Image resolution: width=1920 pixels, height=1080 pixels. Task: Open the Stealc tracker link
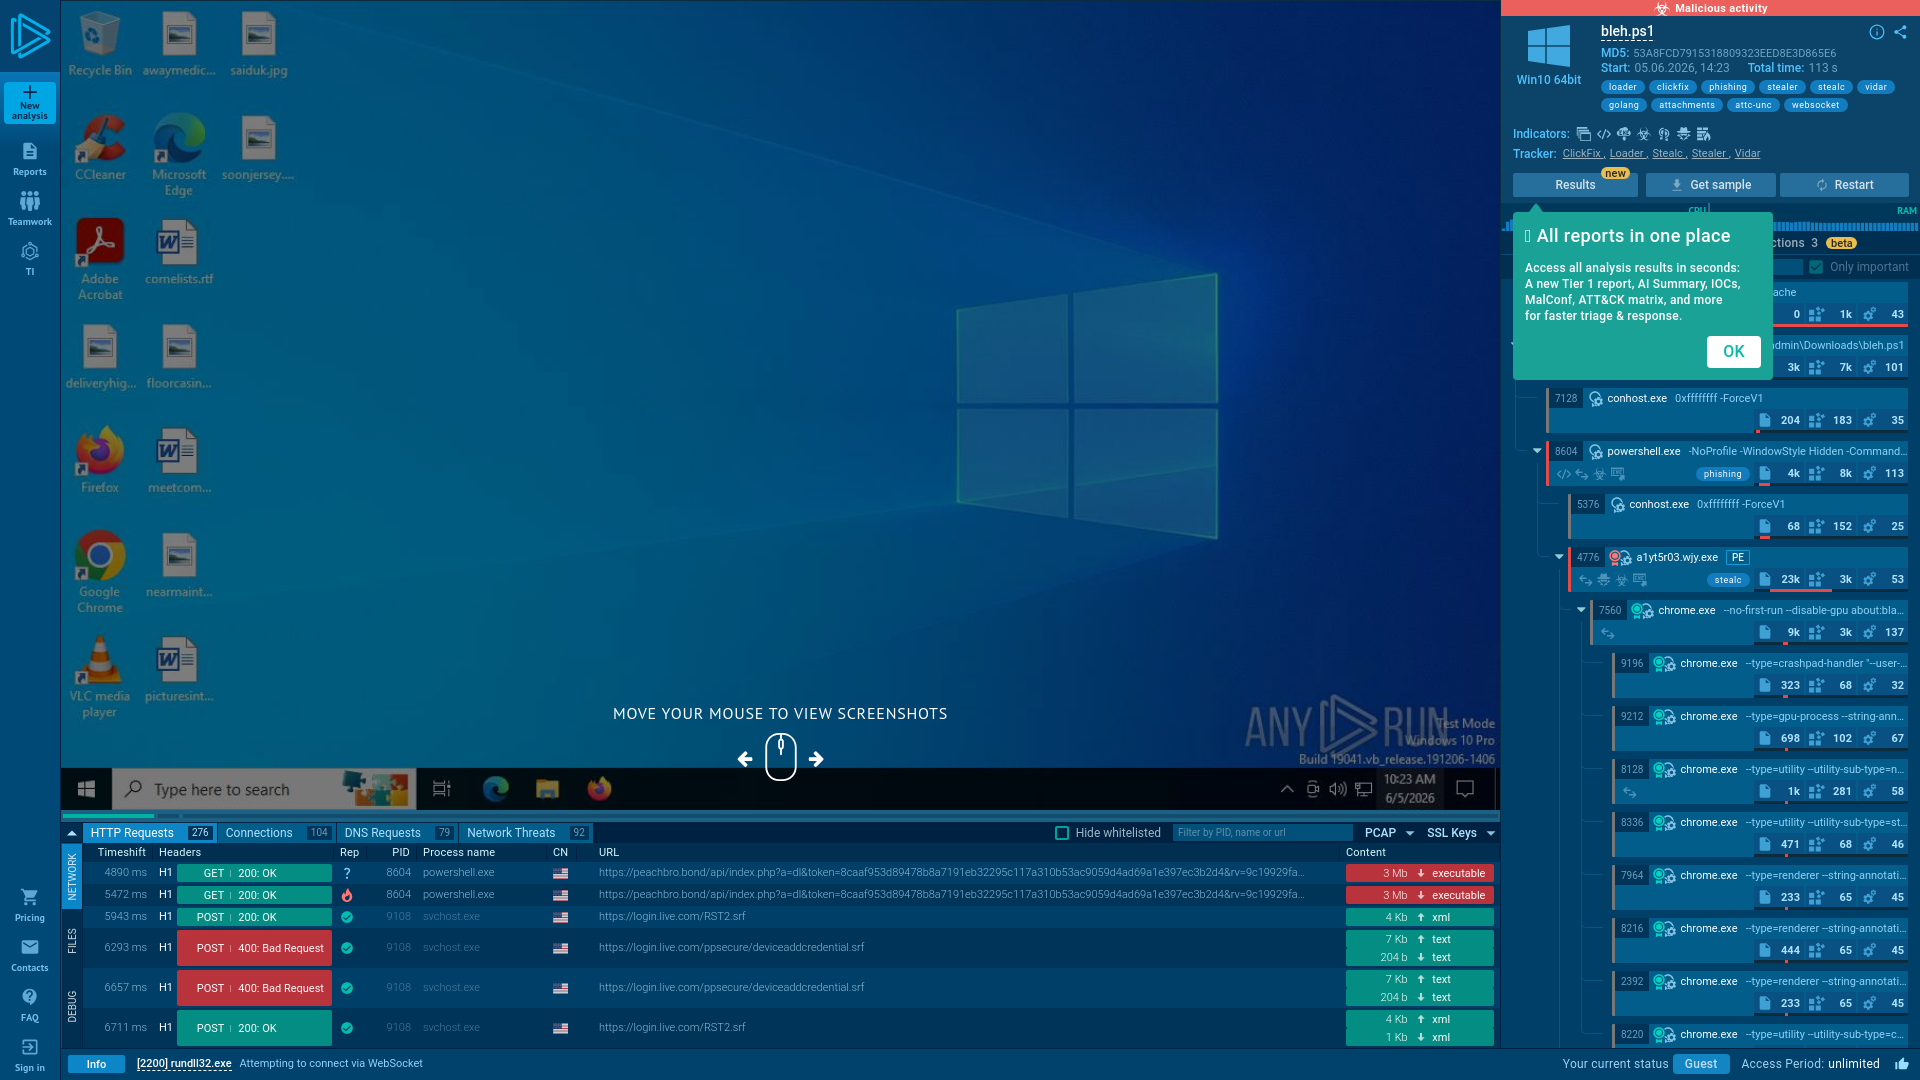click(1667, 154)
